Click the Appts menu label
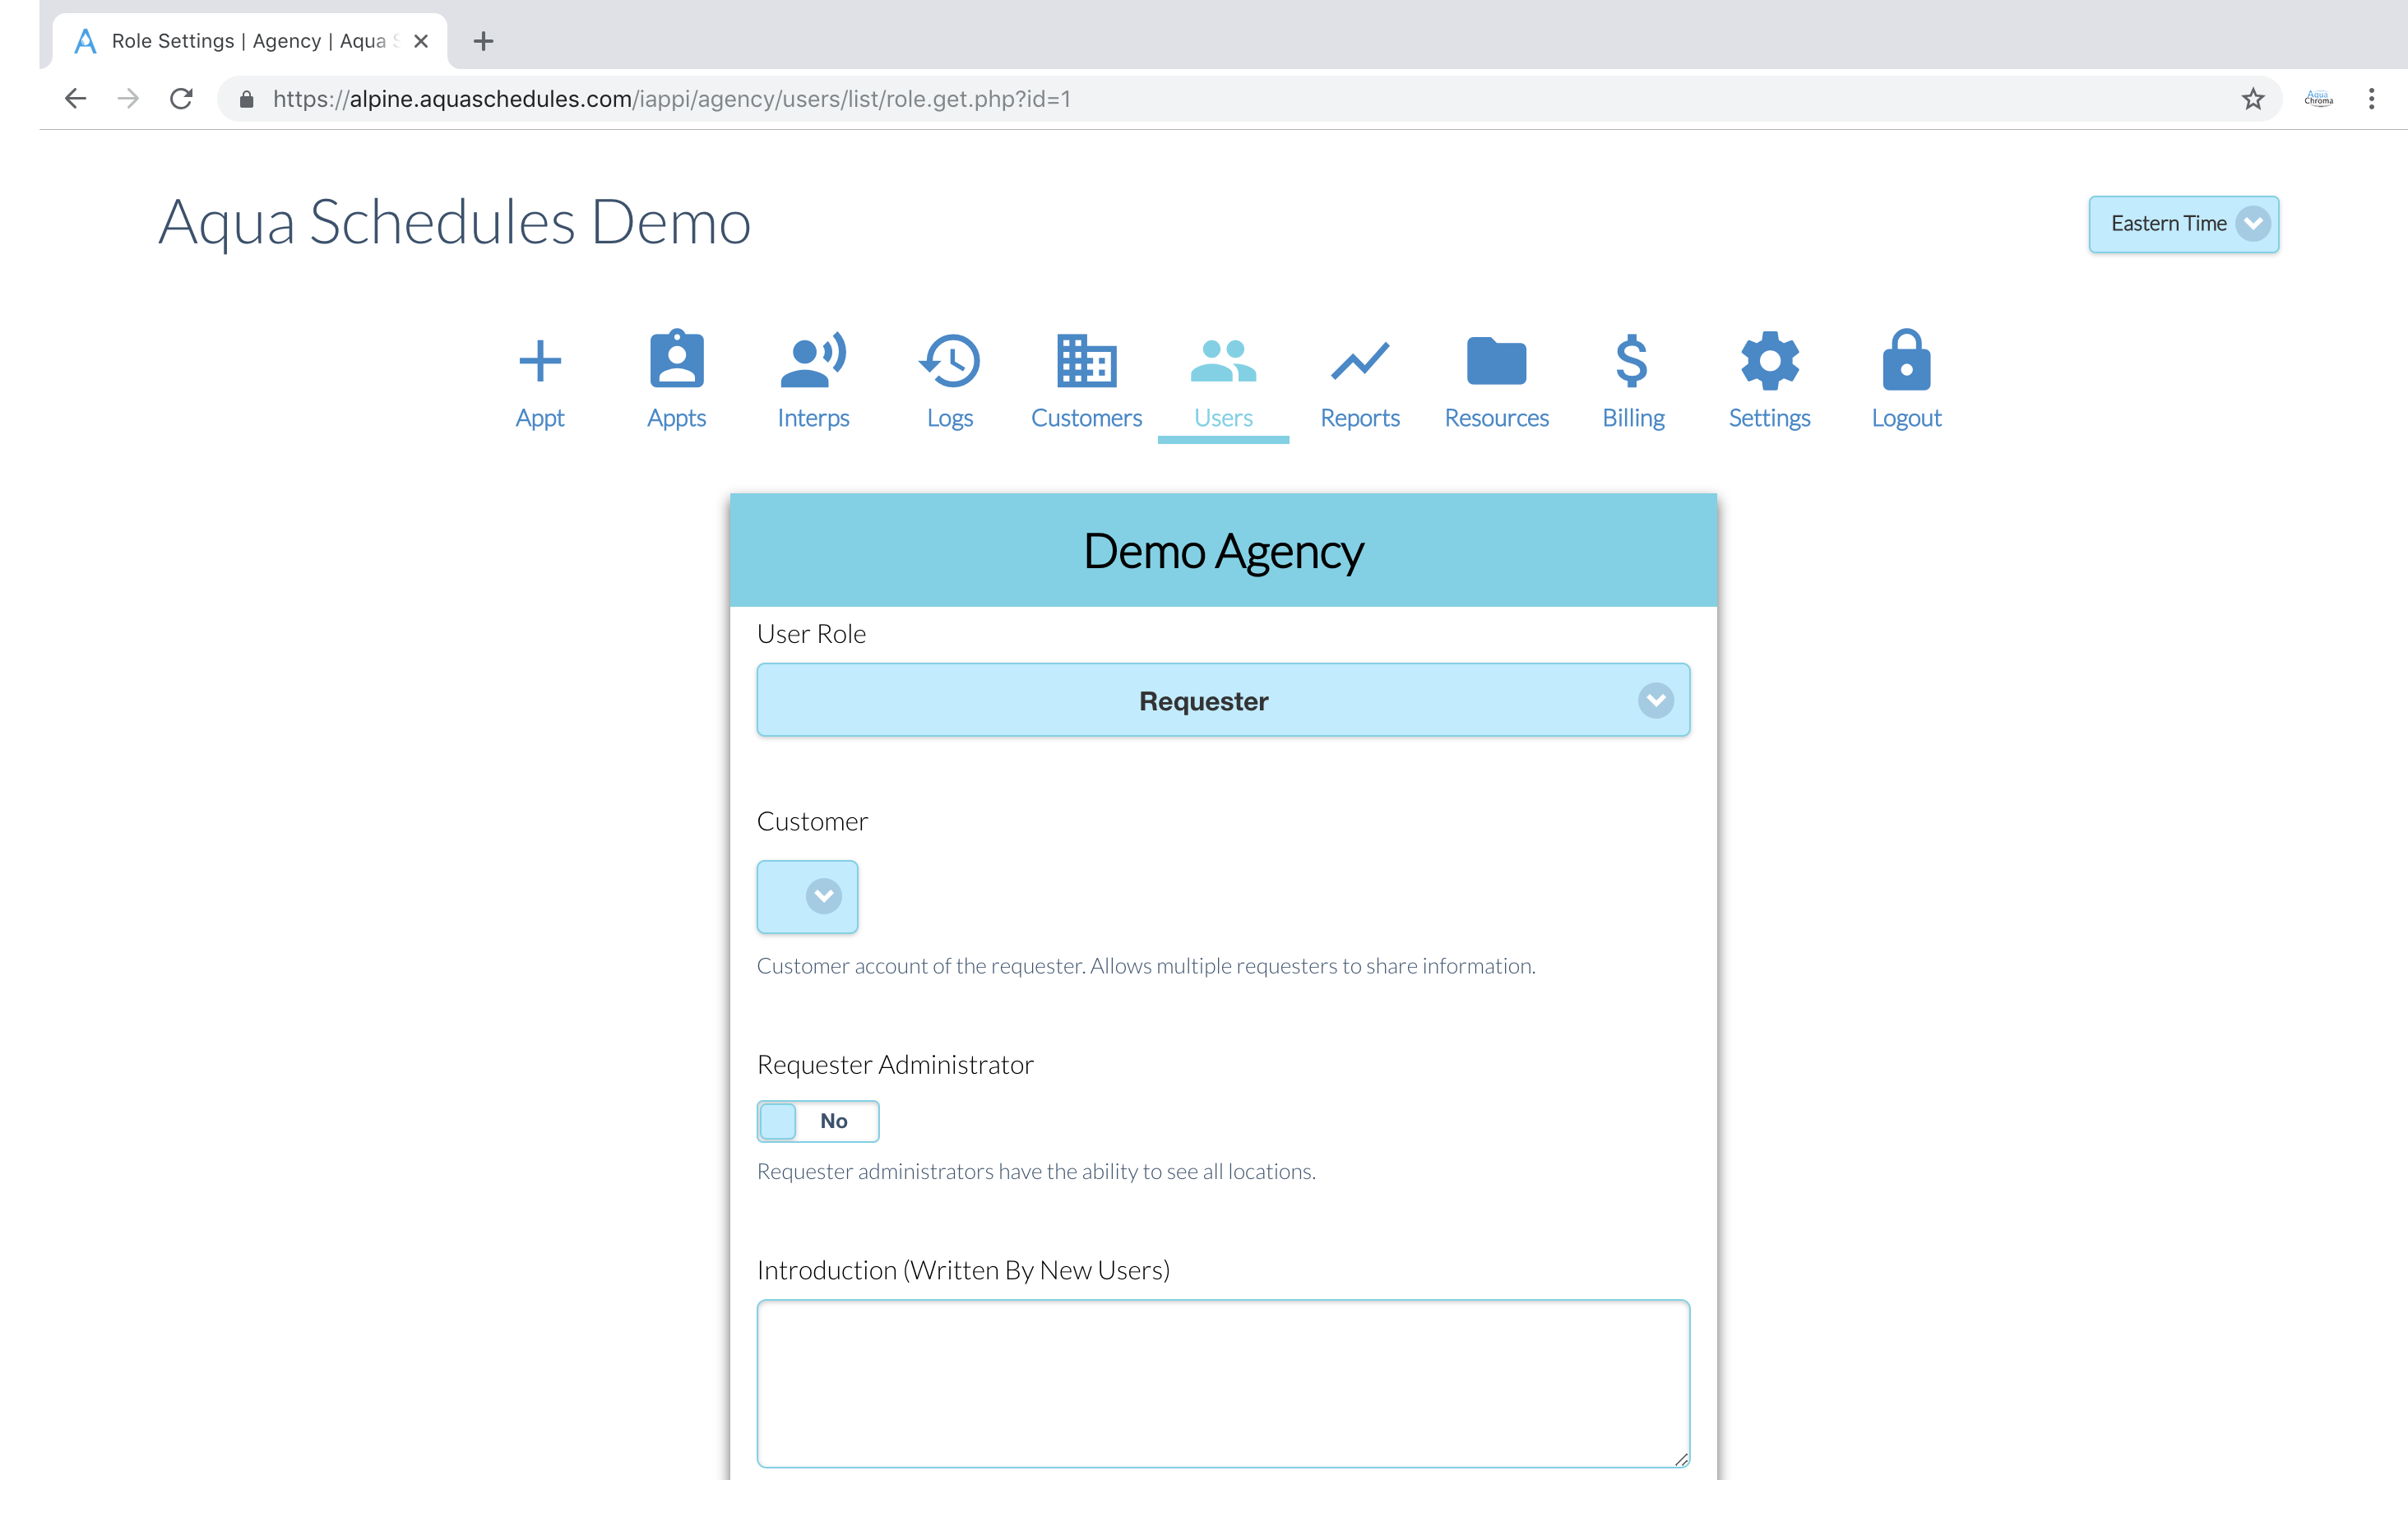The width and height of the screenshot is (2408, 1526). tap(677, 418)
